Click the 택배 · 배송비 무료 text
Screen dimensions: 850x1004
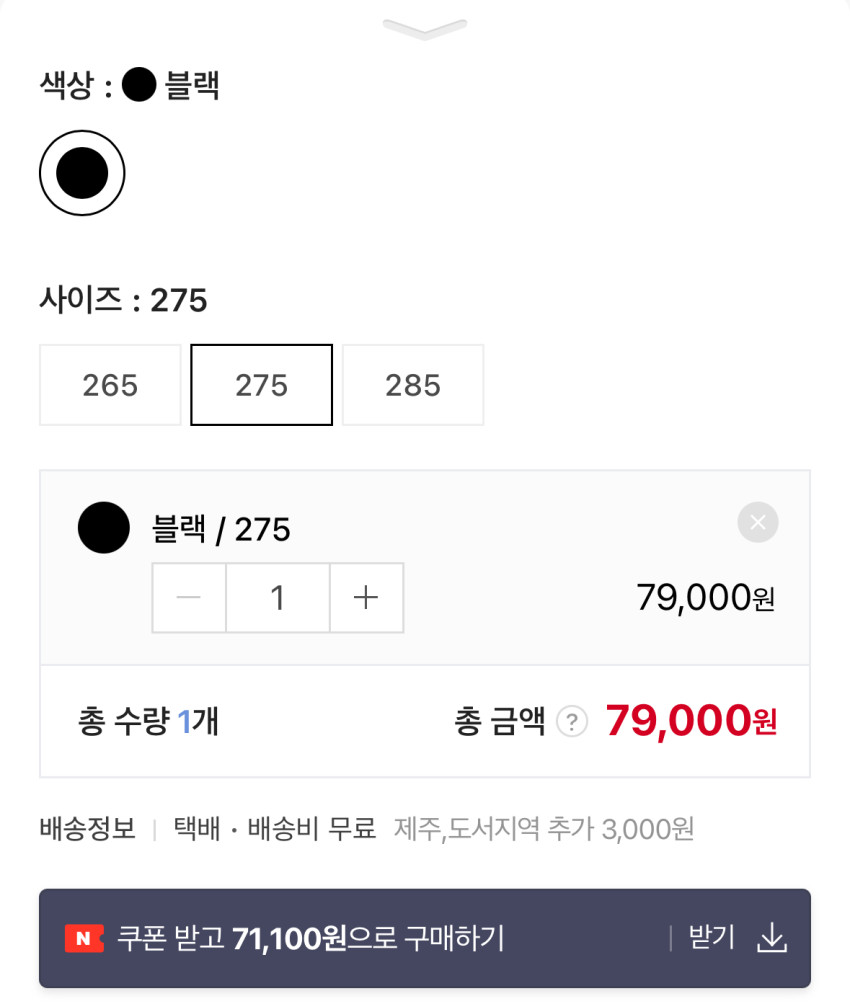tap(275, 829)
